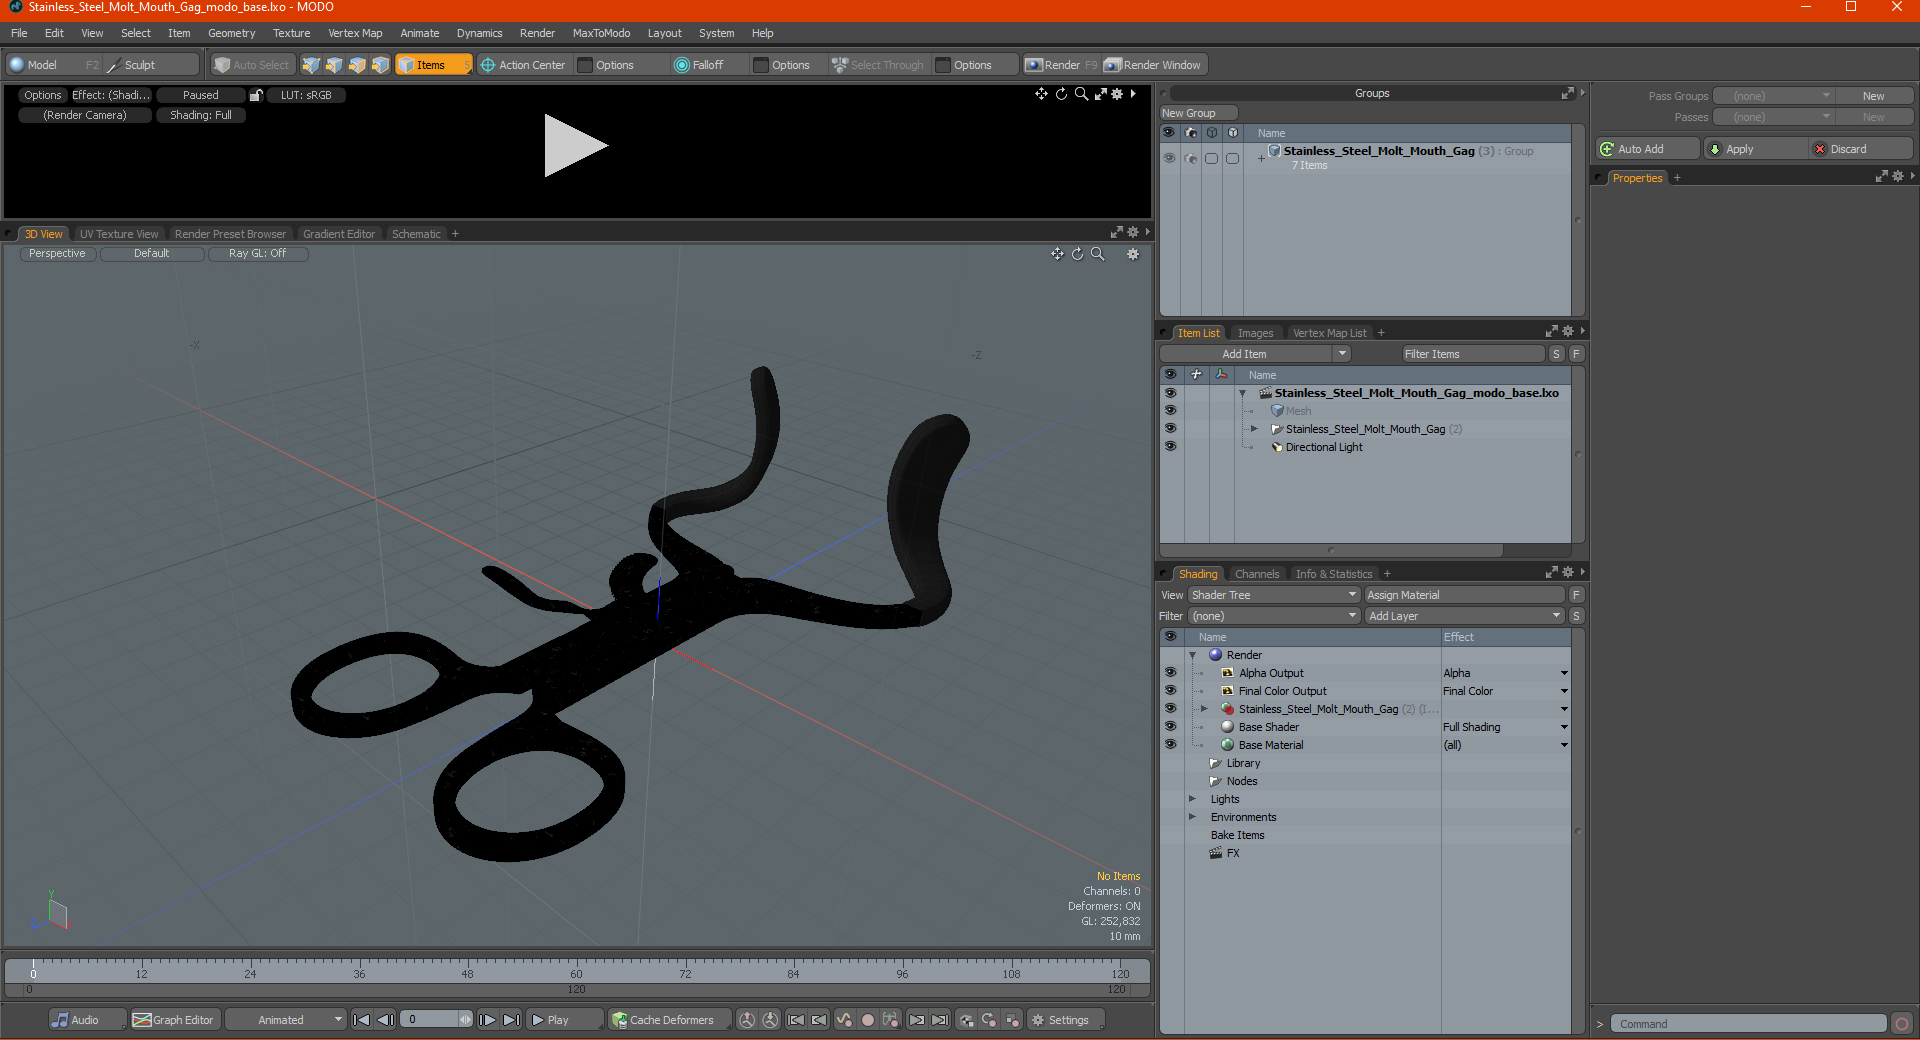Click Auto Add button
Image resolution: width=1920 pixels, height=1040 pixels.
(1648, 149)
